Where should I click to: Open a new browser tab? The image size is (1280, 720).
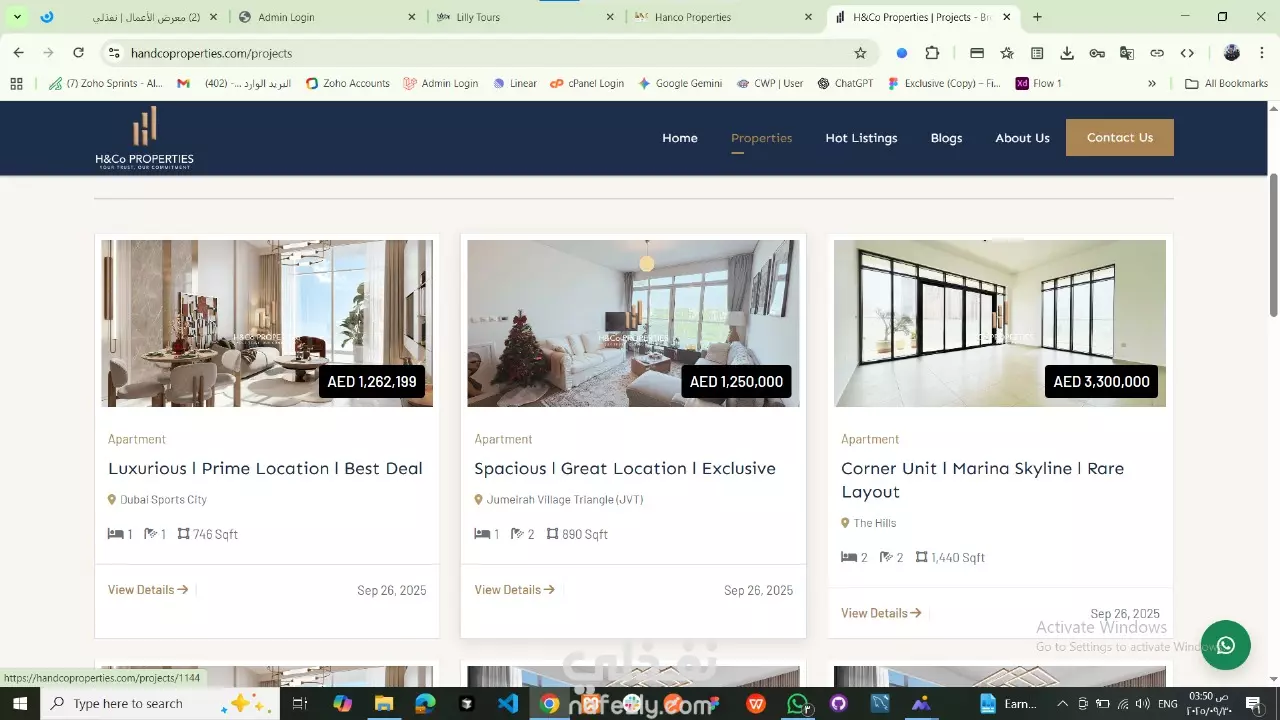pos(1037,17)
